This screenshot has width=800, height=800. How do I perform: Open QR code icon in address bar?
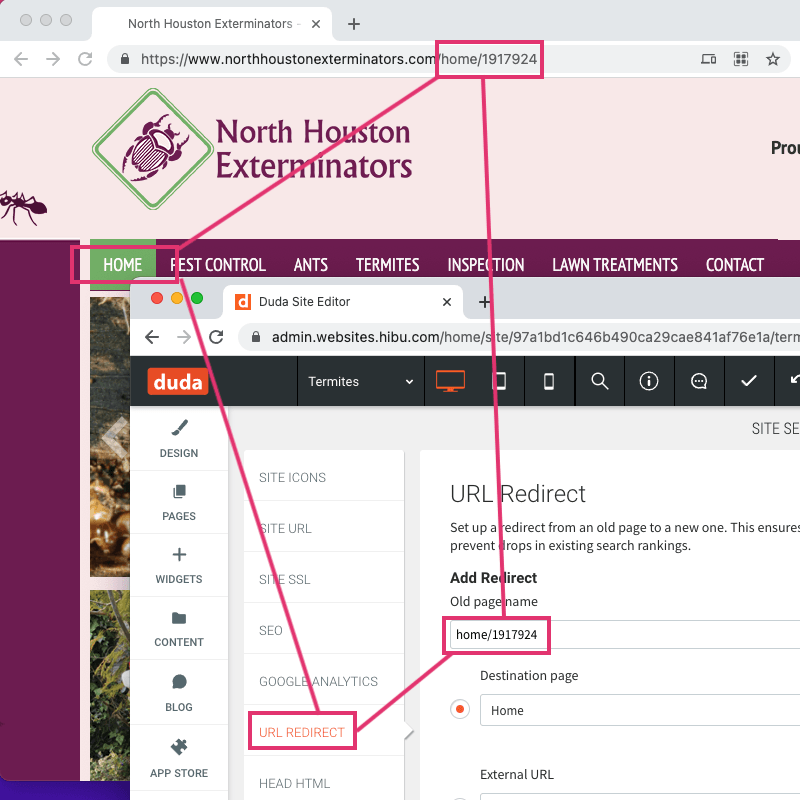pyautogui.click(x=740, y=59)
